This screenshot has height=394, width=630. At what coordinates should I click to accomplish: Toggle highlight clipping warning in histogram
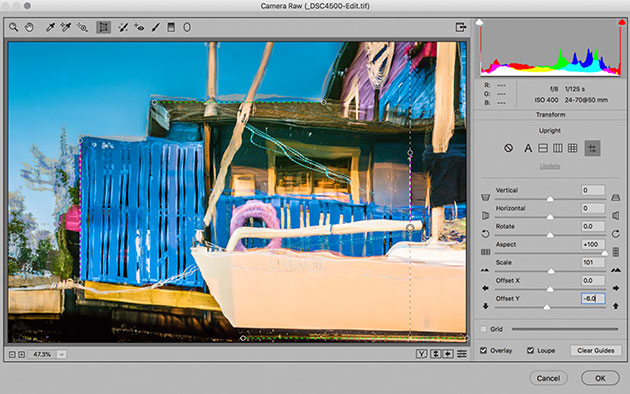pyautogui.click(x=622, y=22)
